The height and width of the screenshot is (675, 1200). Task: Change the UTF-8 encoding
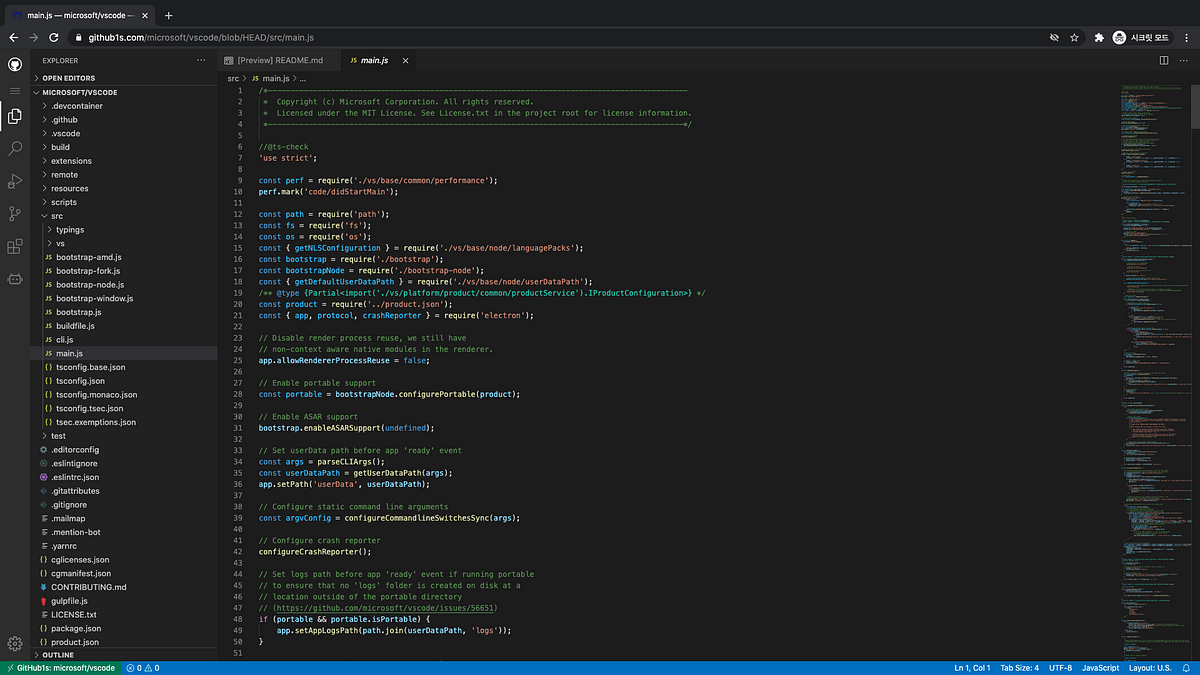1060,668
